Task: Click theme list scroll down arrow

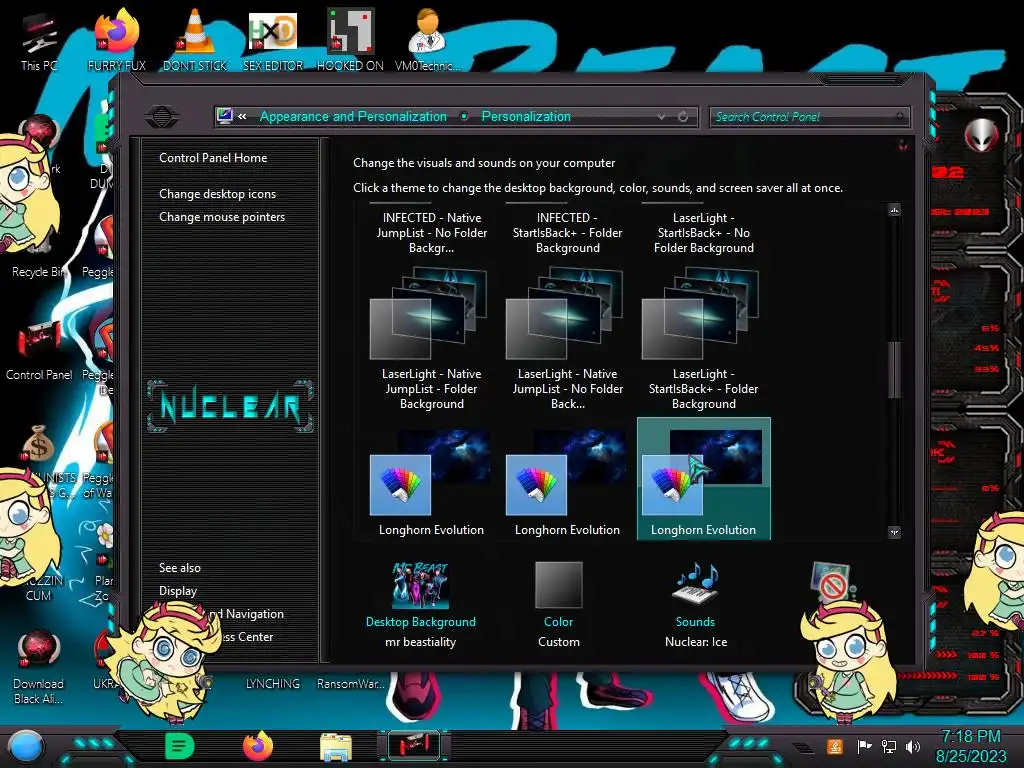Action: point(895,532)
